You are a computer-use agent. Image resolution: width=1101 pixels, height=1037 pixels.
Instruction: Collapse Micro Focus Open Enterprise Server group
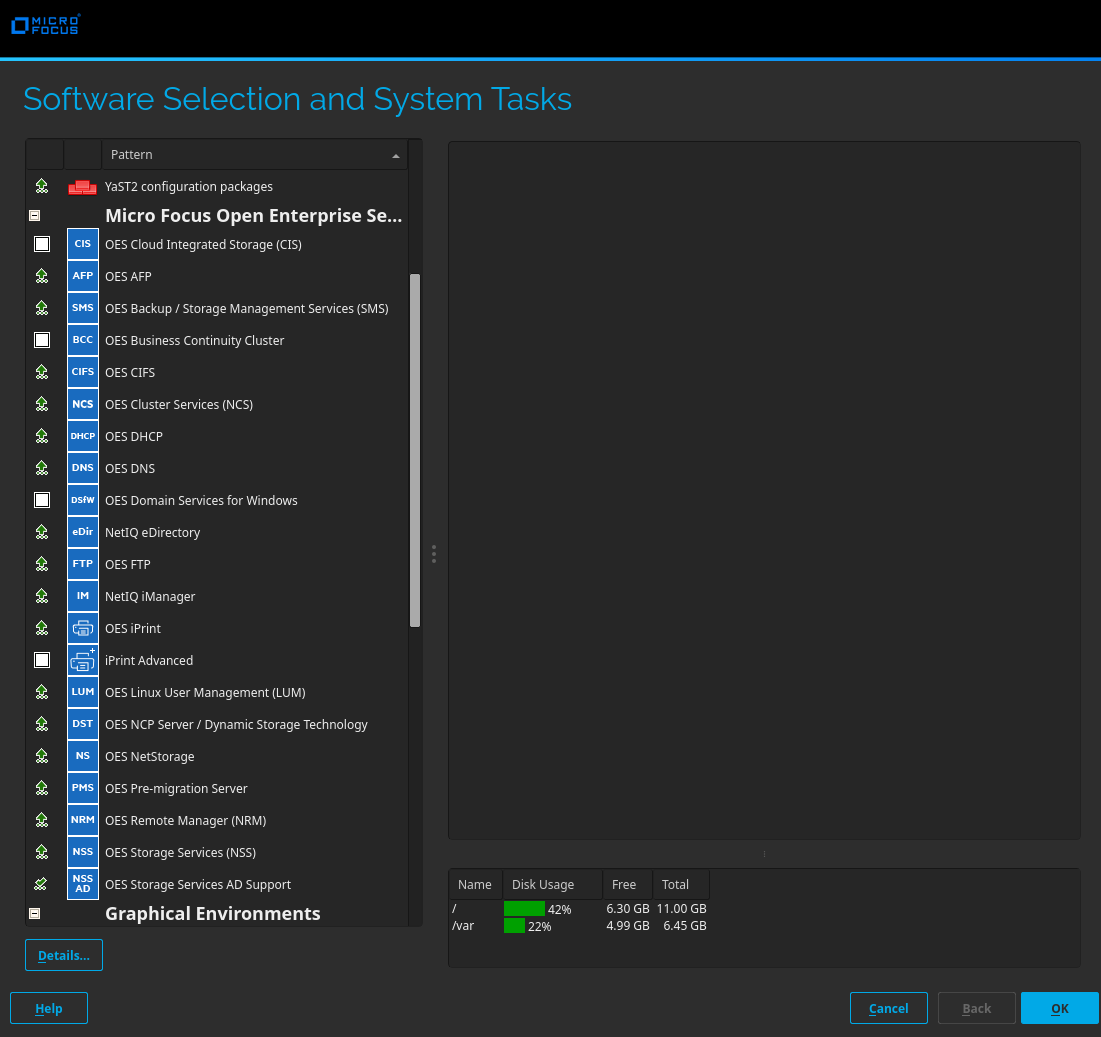(x=34, y=216)
